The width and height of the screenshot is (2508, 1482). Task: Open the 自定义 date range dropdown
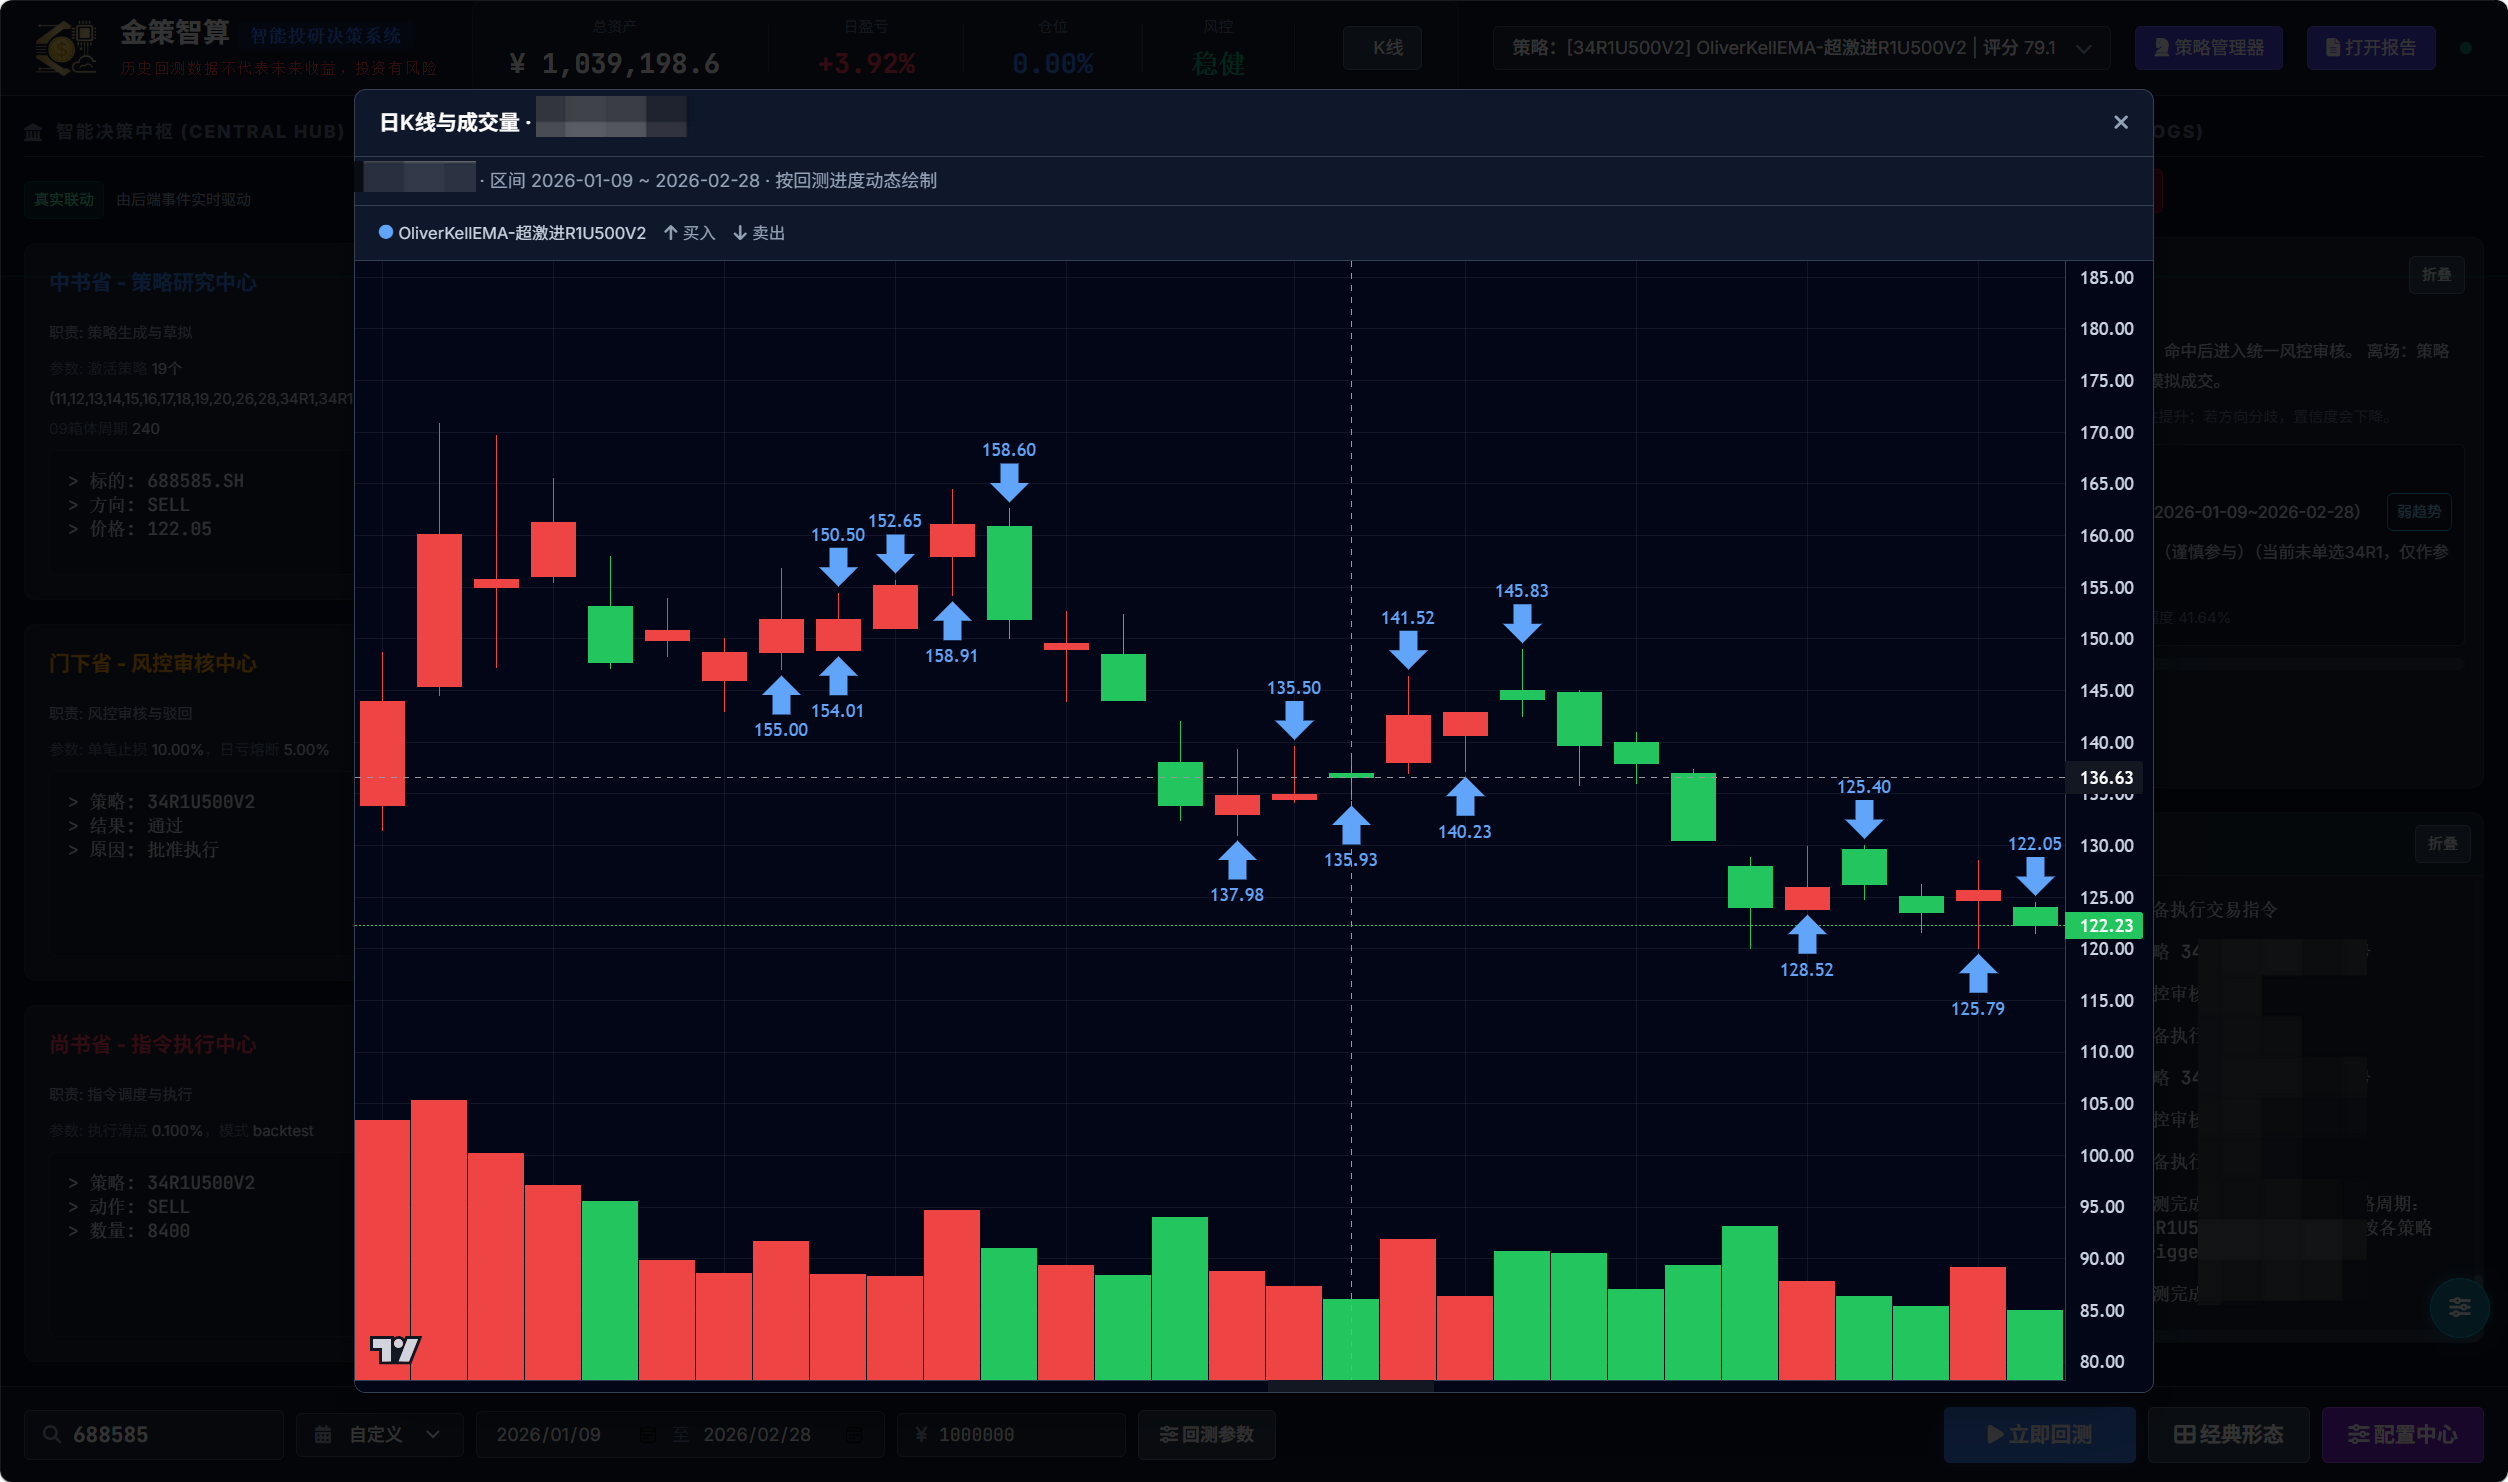pos(379,1435)
